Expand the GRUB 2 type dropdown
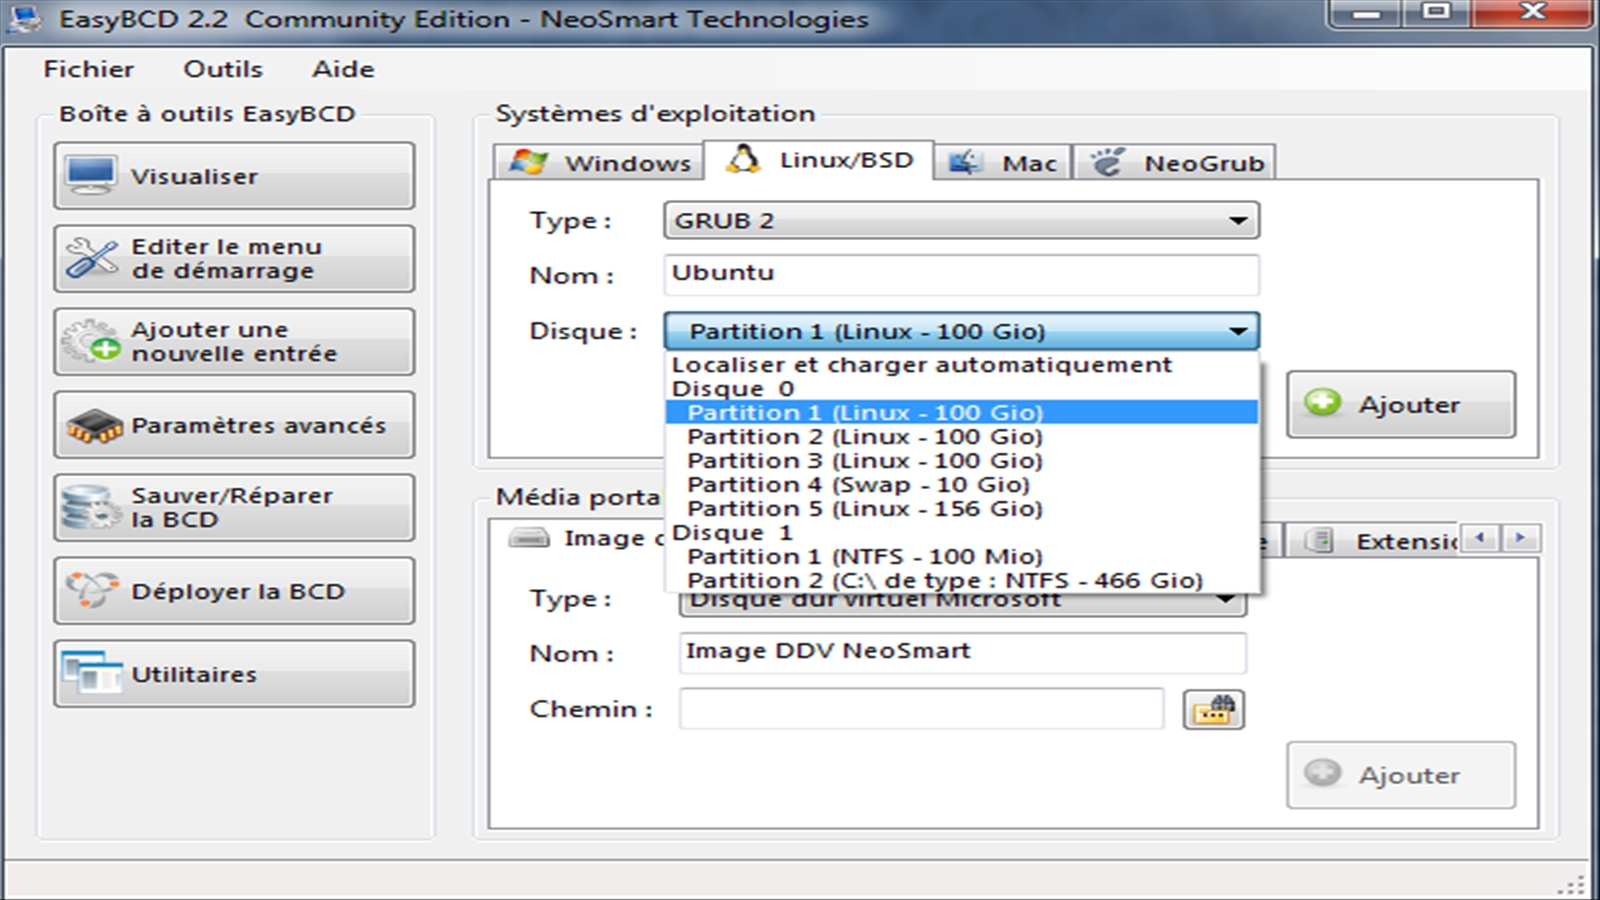1600x900 pixels. point(961,220)
